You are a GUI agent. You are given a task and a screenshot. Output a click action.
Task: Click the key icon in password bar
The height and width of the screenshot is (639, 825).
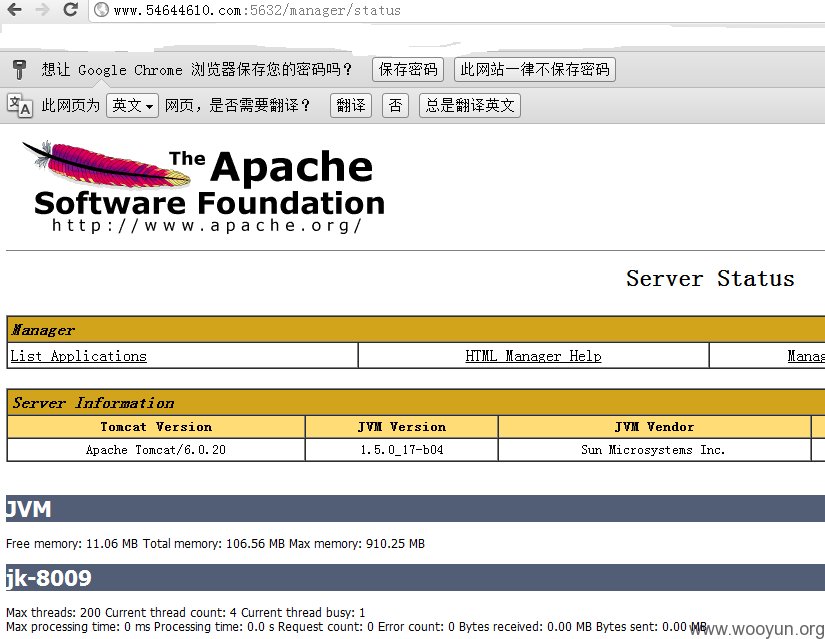[x=19, y=69]
